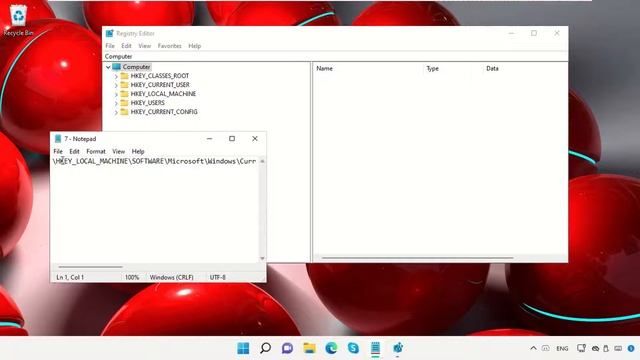Image resolution: width=640 pixels, height=360 pixels.
Task: Launch Microsoft Edge from taskbar
Action: (331, 348)
